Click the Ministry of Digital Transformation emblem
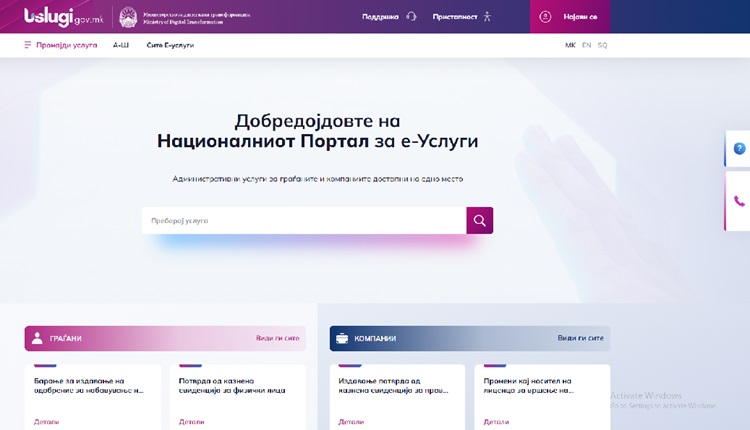Screen dimensions: 750x430 [128, 17]
